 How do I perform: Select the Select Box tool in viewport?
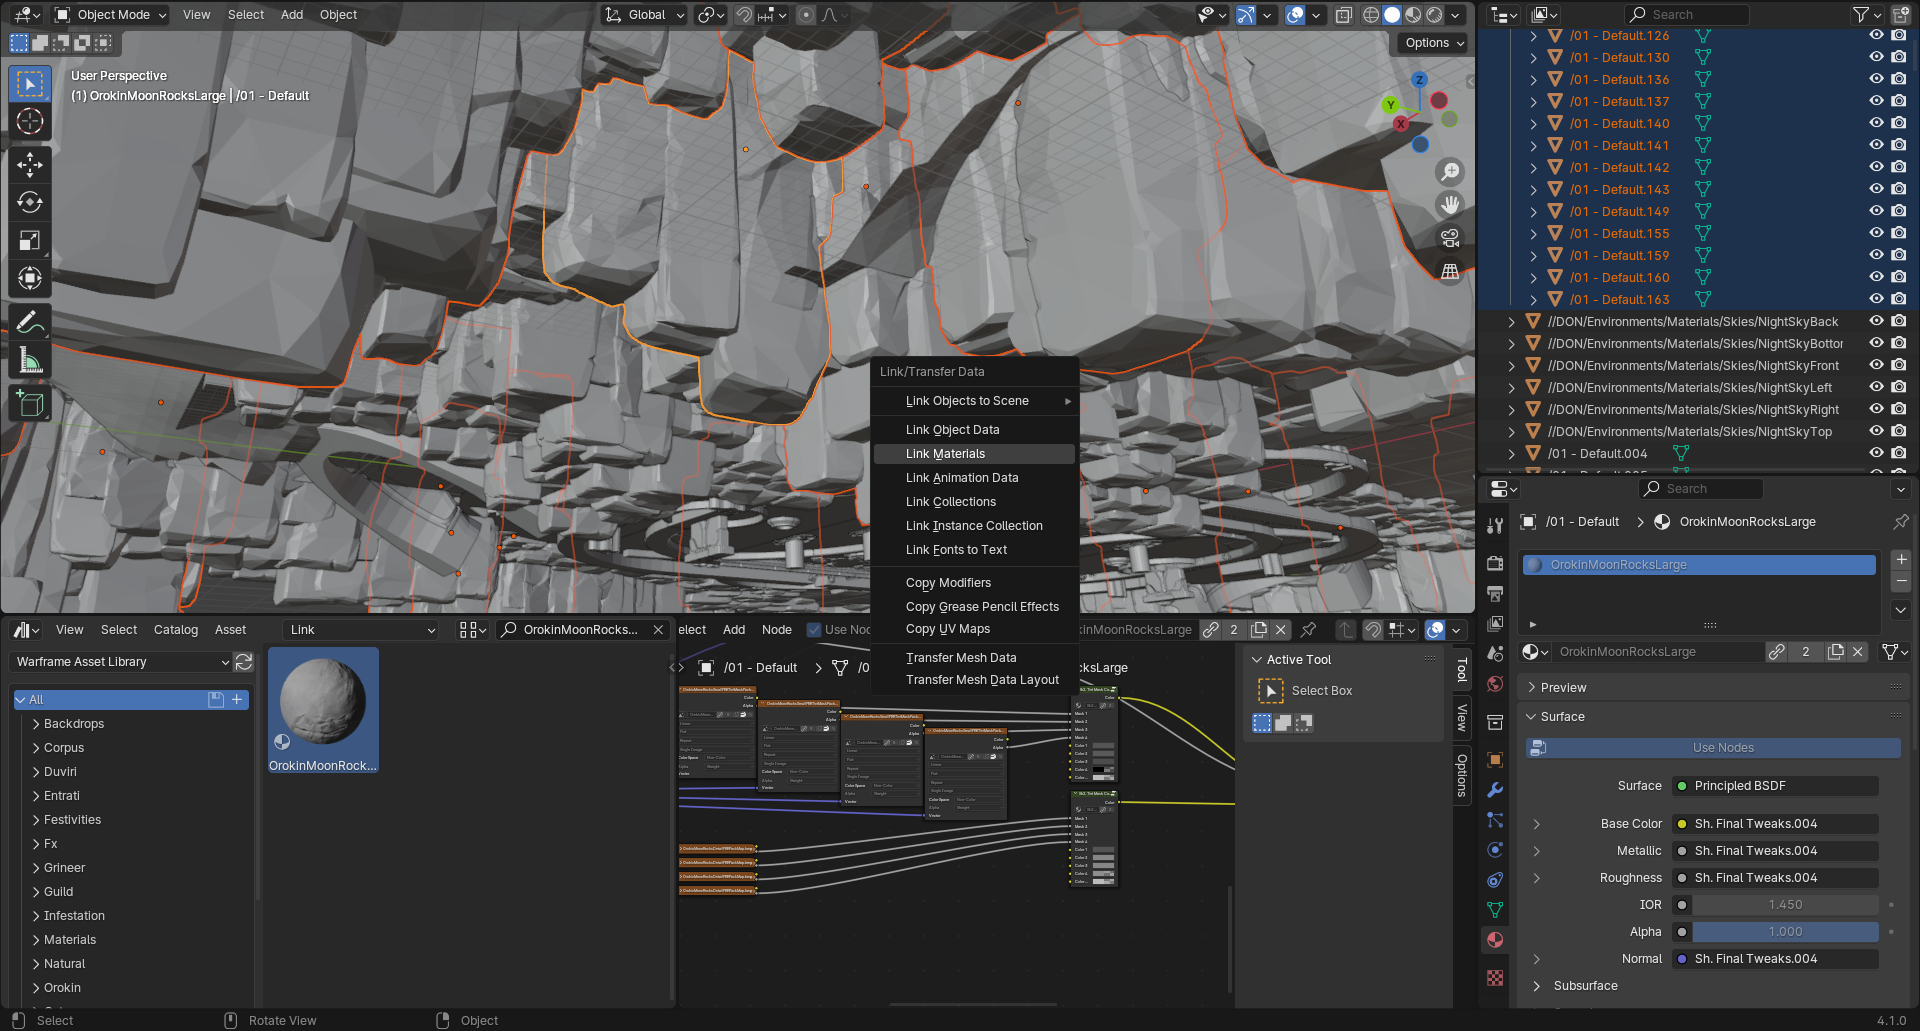click(30, 84)
